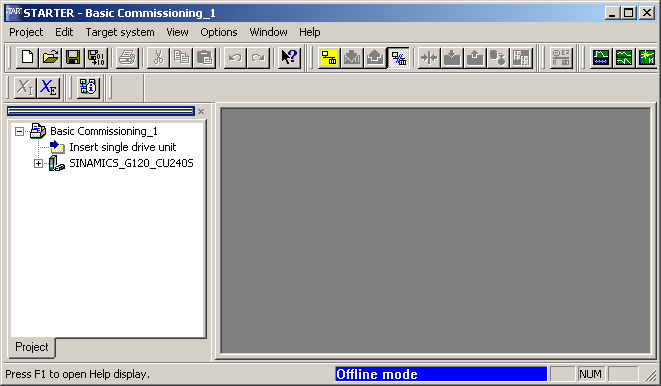
Task: Open a project with the folder icon
Action: [x=50, y=57]
